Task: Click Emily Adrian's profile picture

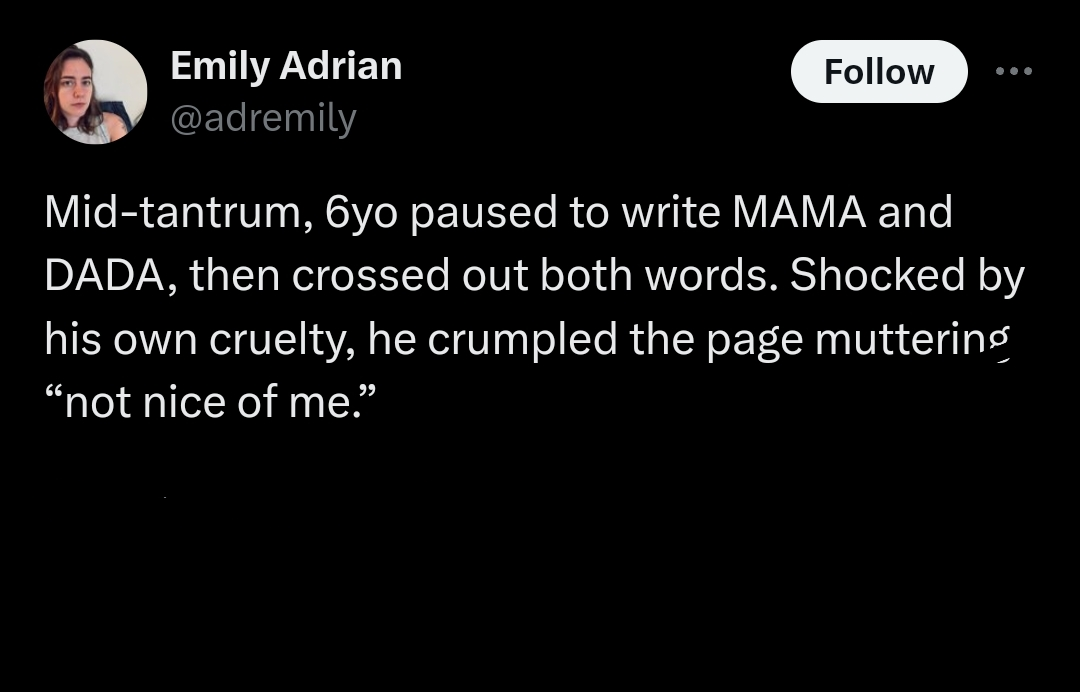Action: tap(95, 92)
